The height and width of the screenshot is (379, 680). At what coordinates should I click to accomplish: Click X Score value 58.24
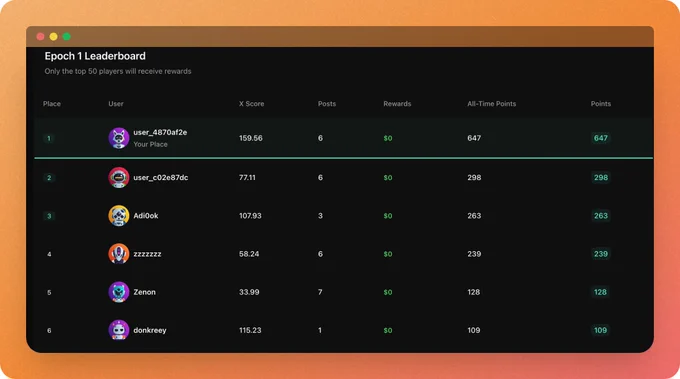coord(249,254)
